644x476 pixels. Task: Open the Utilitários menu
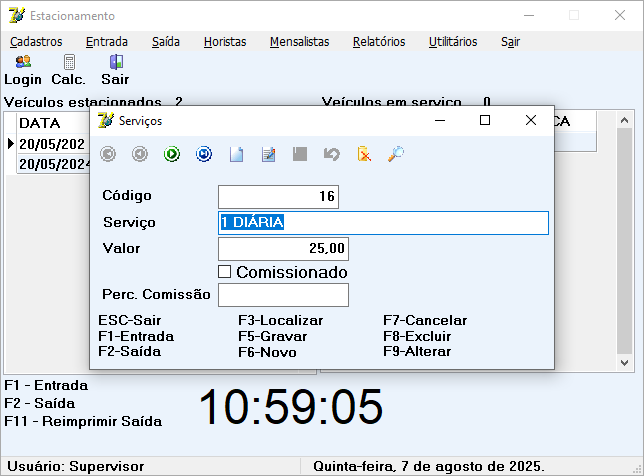(x=453, y=42)
